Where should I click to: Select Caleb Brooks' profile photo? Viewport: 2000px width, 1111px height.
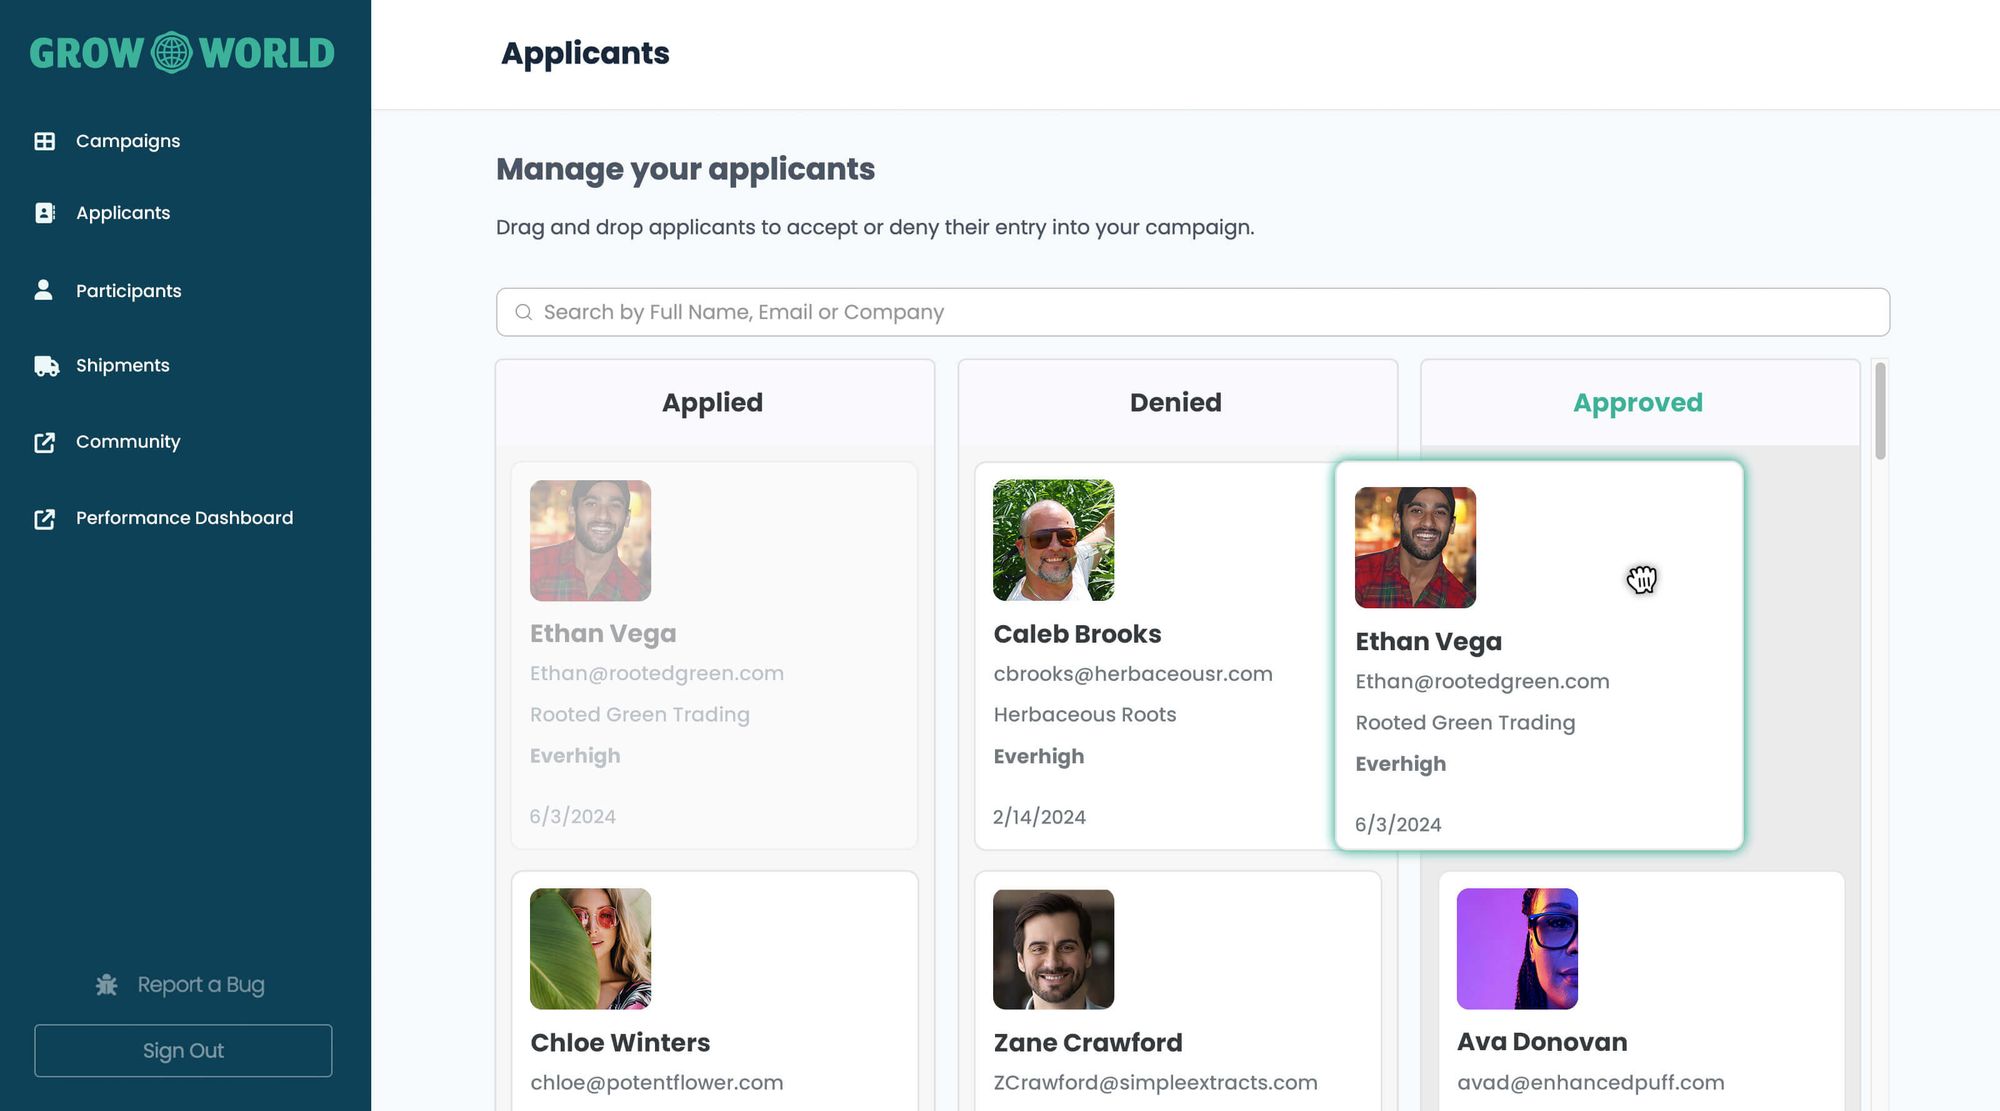click(1053, 540)
